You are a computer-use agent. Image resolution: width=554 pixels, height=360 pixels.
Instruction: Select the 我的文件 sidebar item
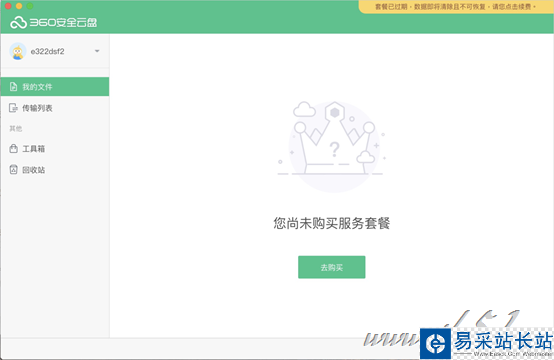[x=55, y=87]
